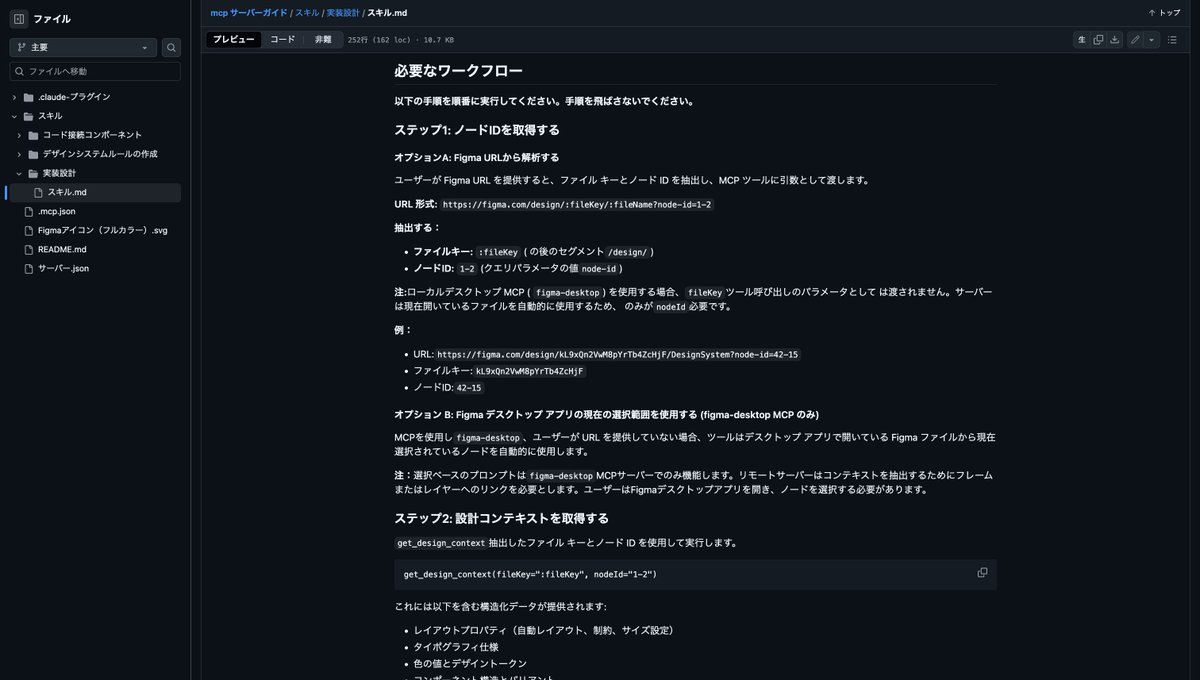Screen dimensions: 1200x680
Task: Download the スキル.md file
Action: pos(1113,39)
